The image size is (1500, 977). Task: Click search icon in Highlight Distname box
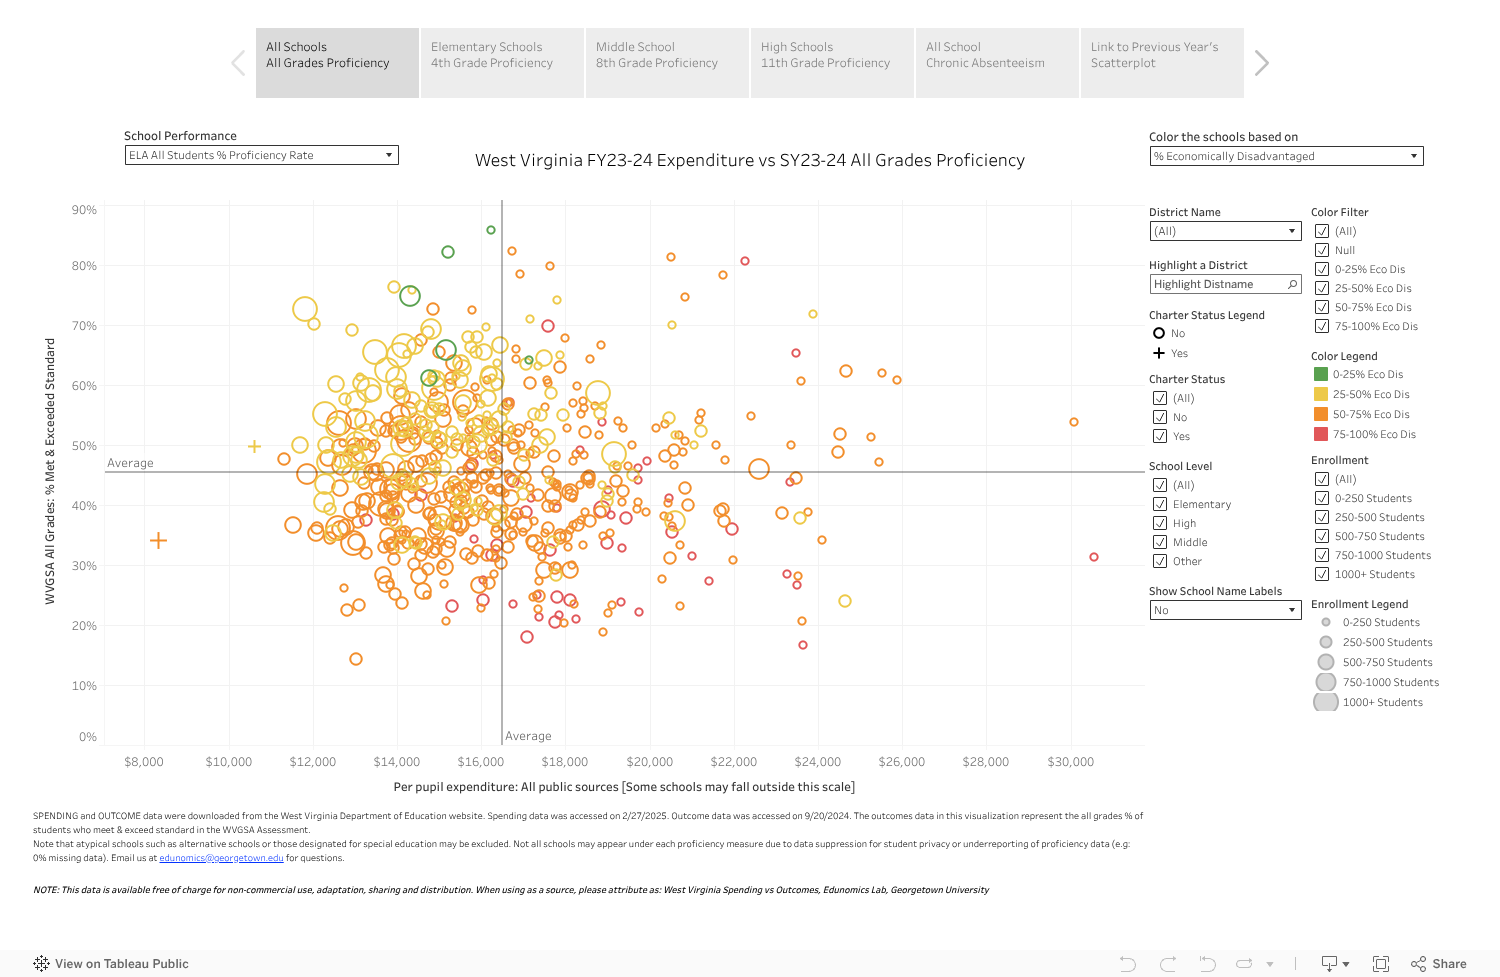(1292, 285)
